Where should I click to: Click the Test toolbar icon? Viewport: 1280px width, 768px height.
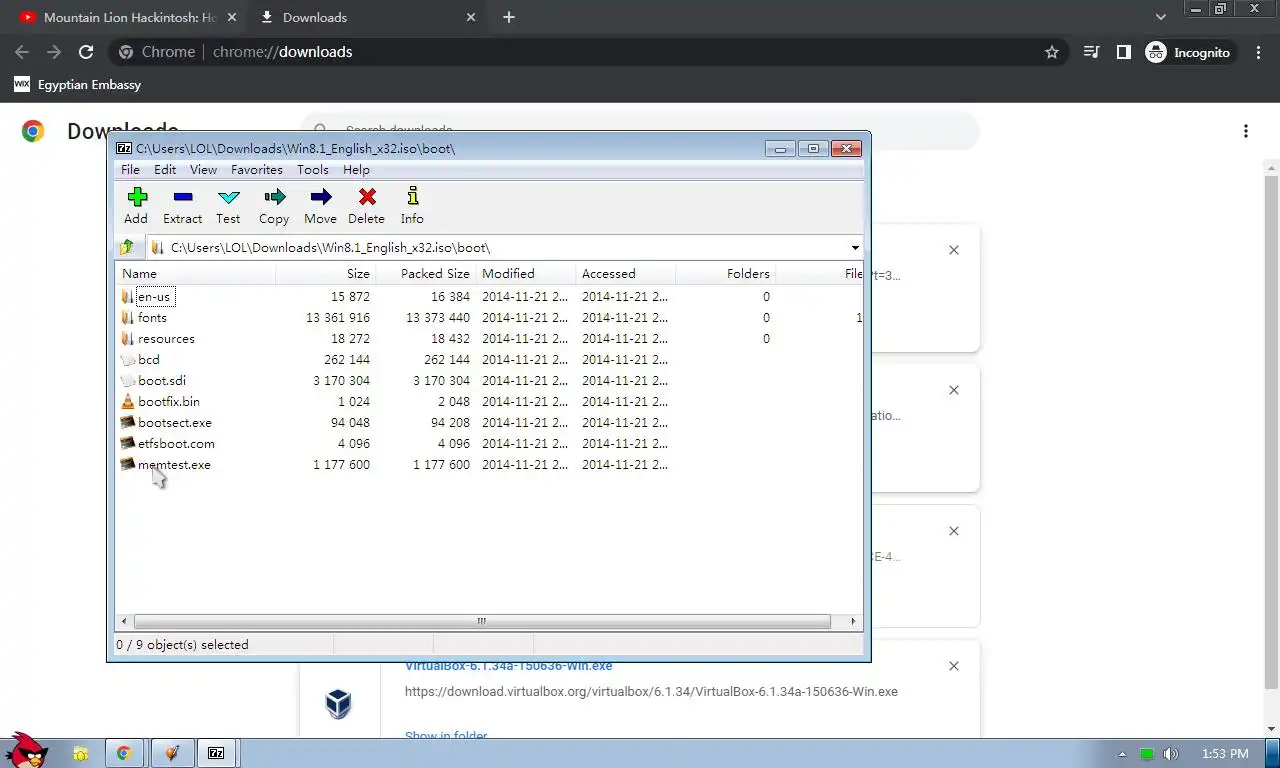(228, 205)
